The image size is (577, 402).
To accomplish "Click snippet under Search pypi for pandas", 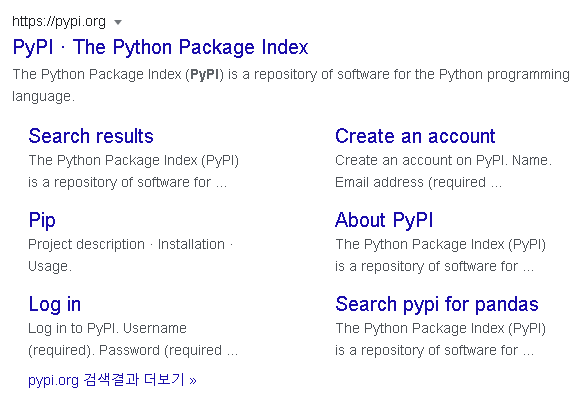I will (440, 339).
